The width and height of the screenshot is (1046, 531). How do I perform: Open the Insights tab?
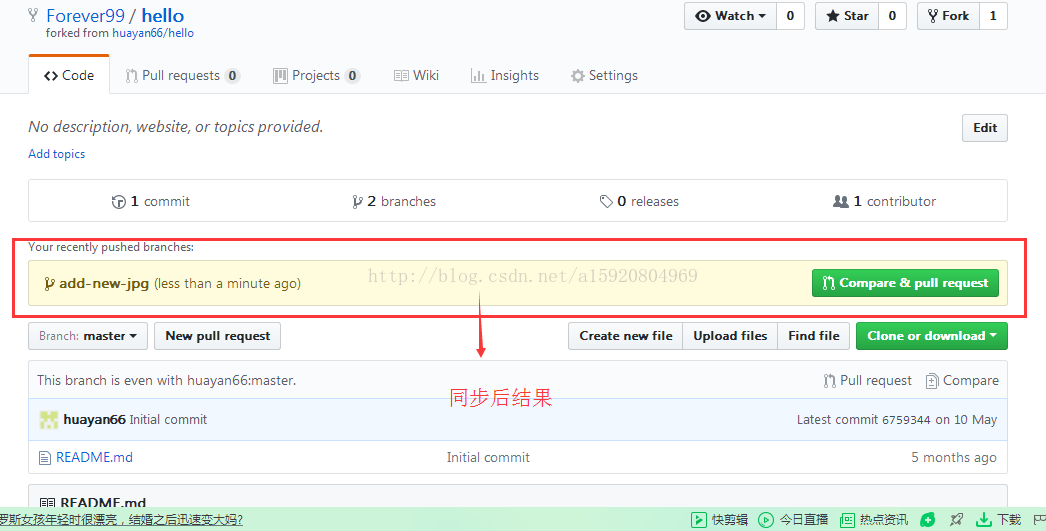[504, 75]
